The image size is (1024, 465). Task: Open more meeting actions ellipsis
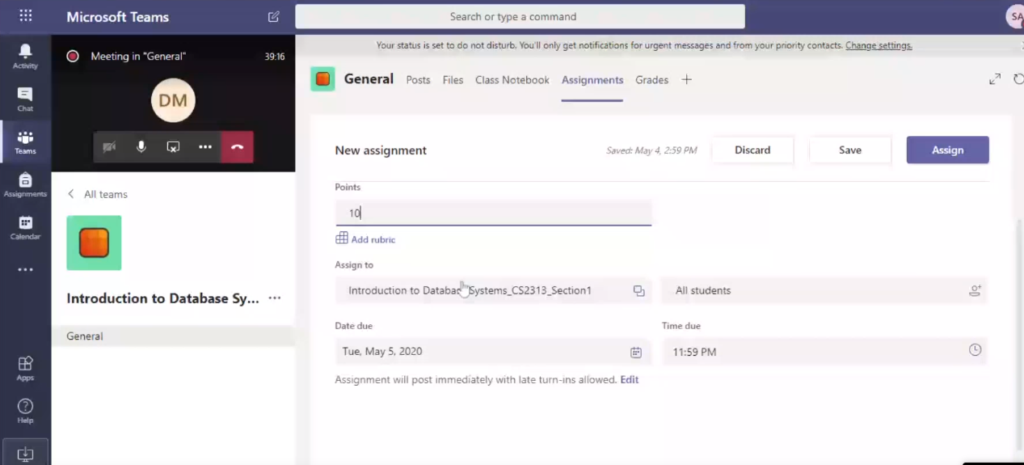205,147
